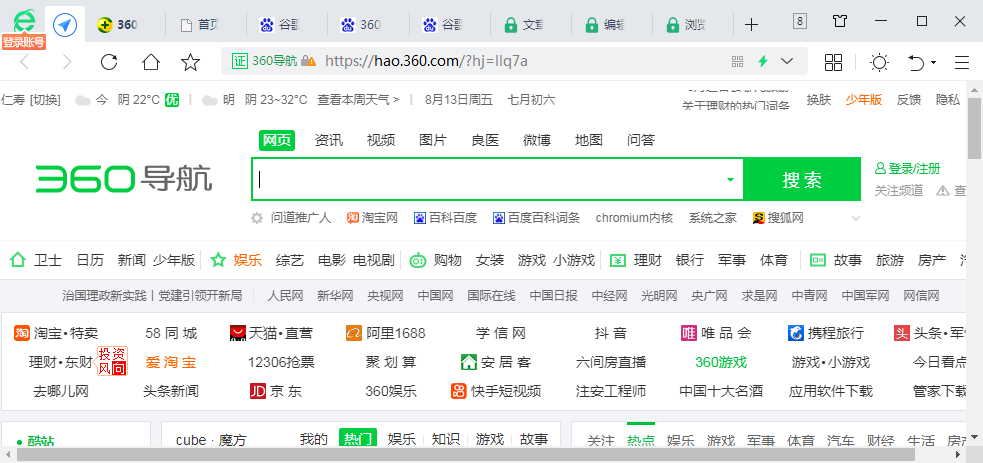Select the 网页 search category
The image size is (983, 463).
tap(277, 140)
